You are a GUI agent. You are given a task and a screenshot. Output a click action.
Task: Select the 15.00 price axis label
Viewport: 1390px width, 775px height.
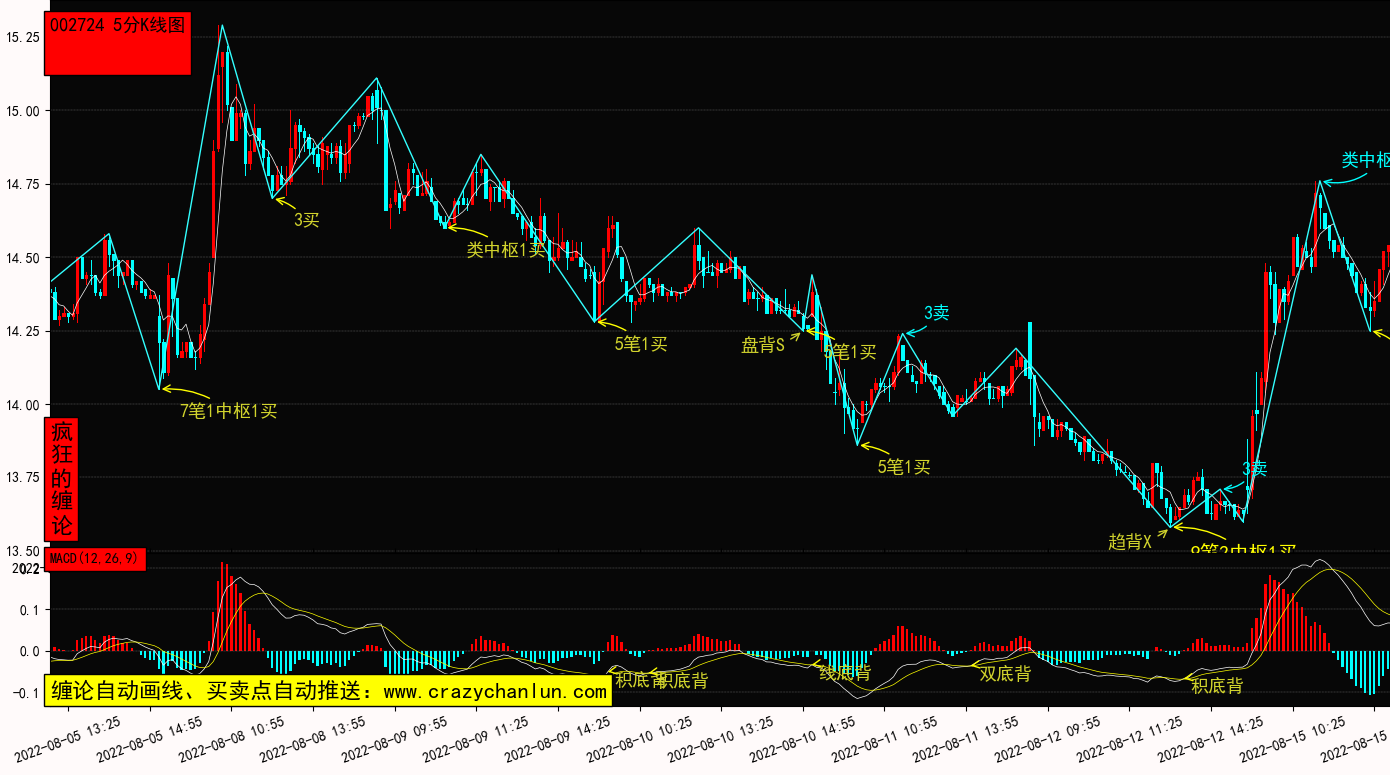click(x=22, y=111)
